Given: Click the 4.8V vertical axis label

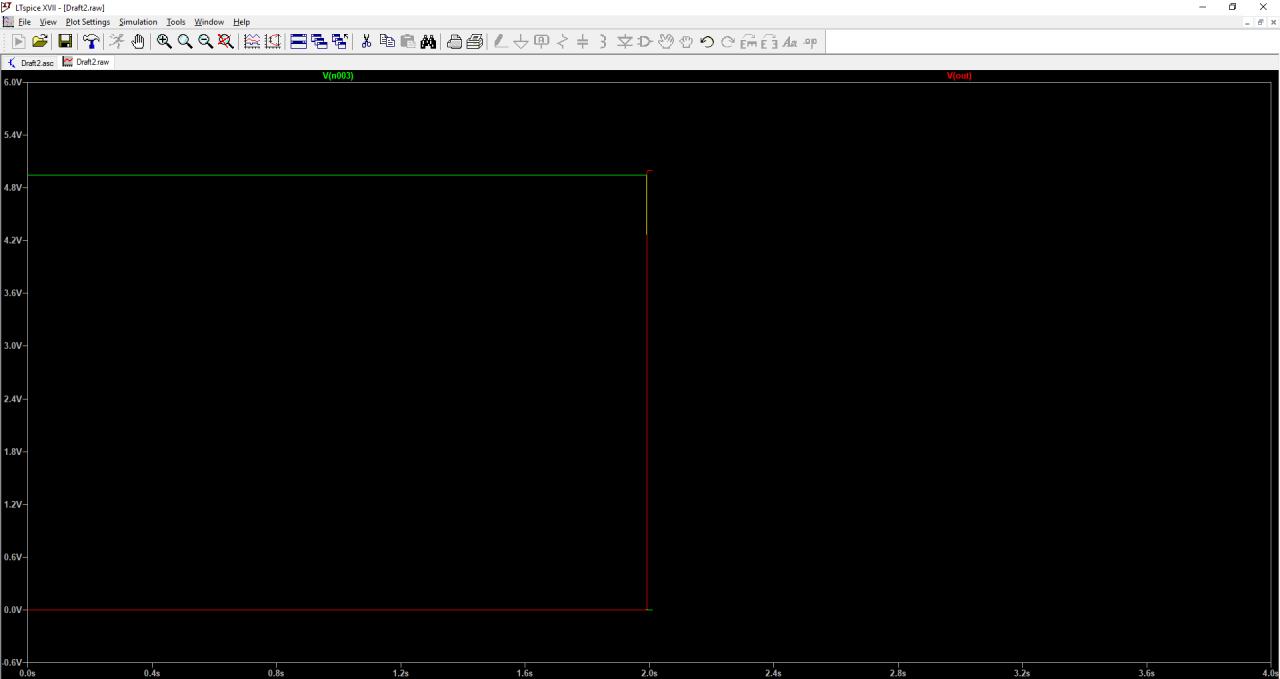Looking at the screenshot, I should [x=12, y=188].
